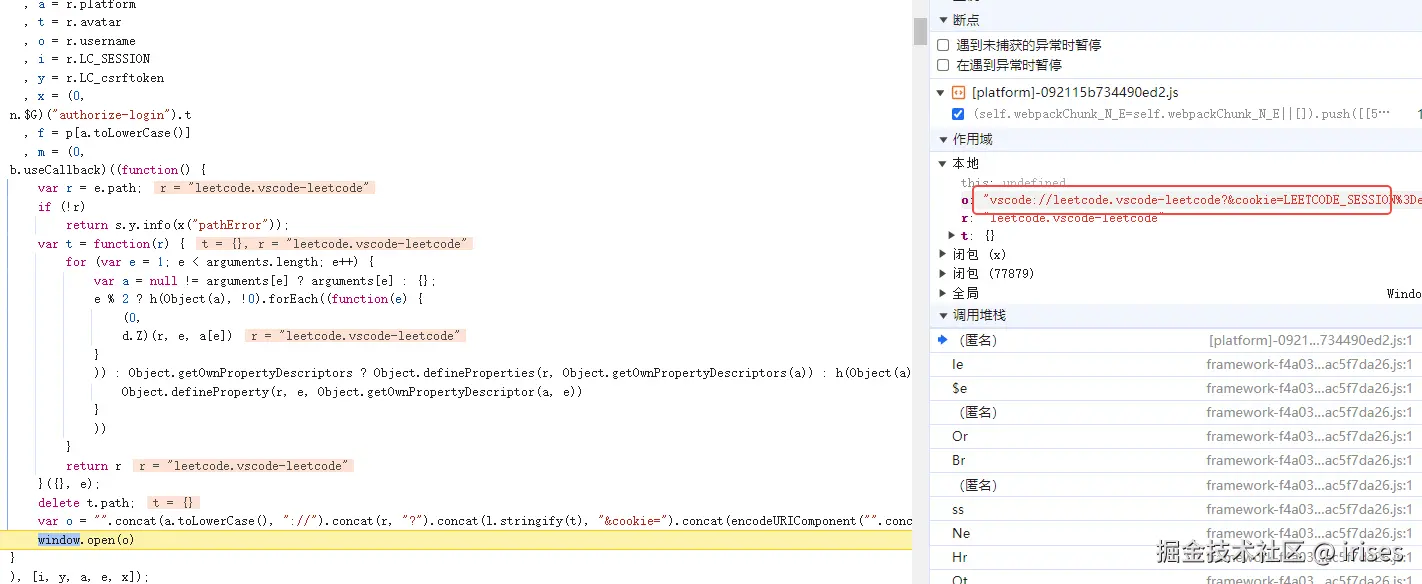Click the d.Z)(r, e, a[e]) line
This screenshot has width=1422, height=584.
point(177,336)
